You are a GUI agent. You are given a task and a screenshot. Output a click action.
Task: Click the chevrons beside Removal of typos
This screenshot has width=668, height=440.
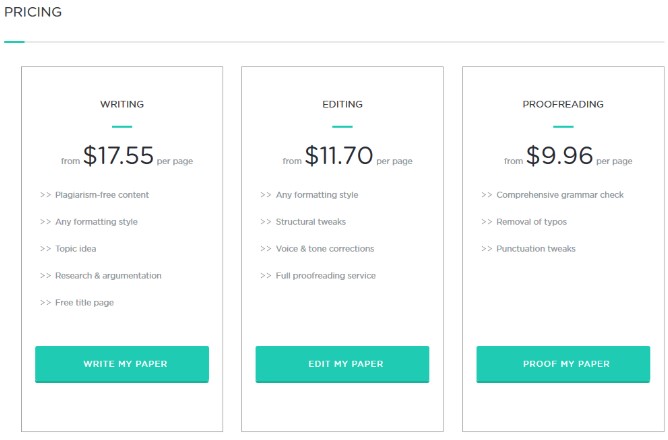pyautogui.click(x=487, y=222)
